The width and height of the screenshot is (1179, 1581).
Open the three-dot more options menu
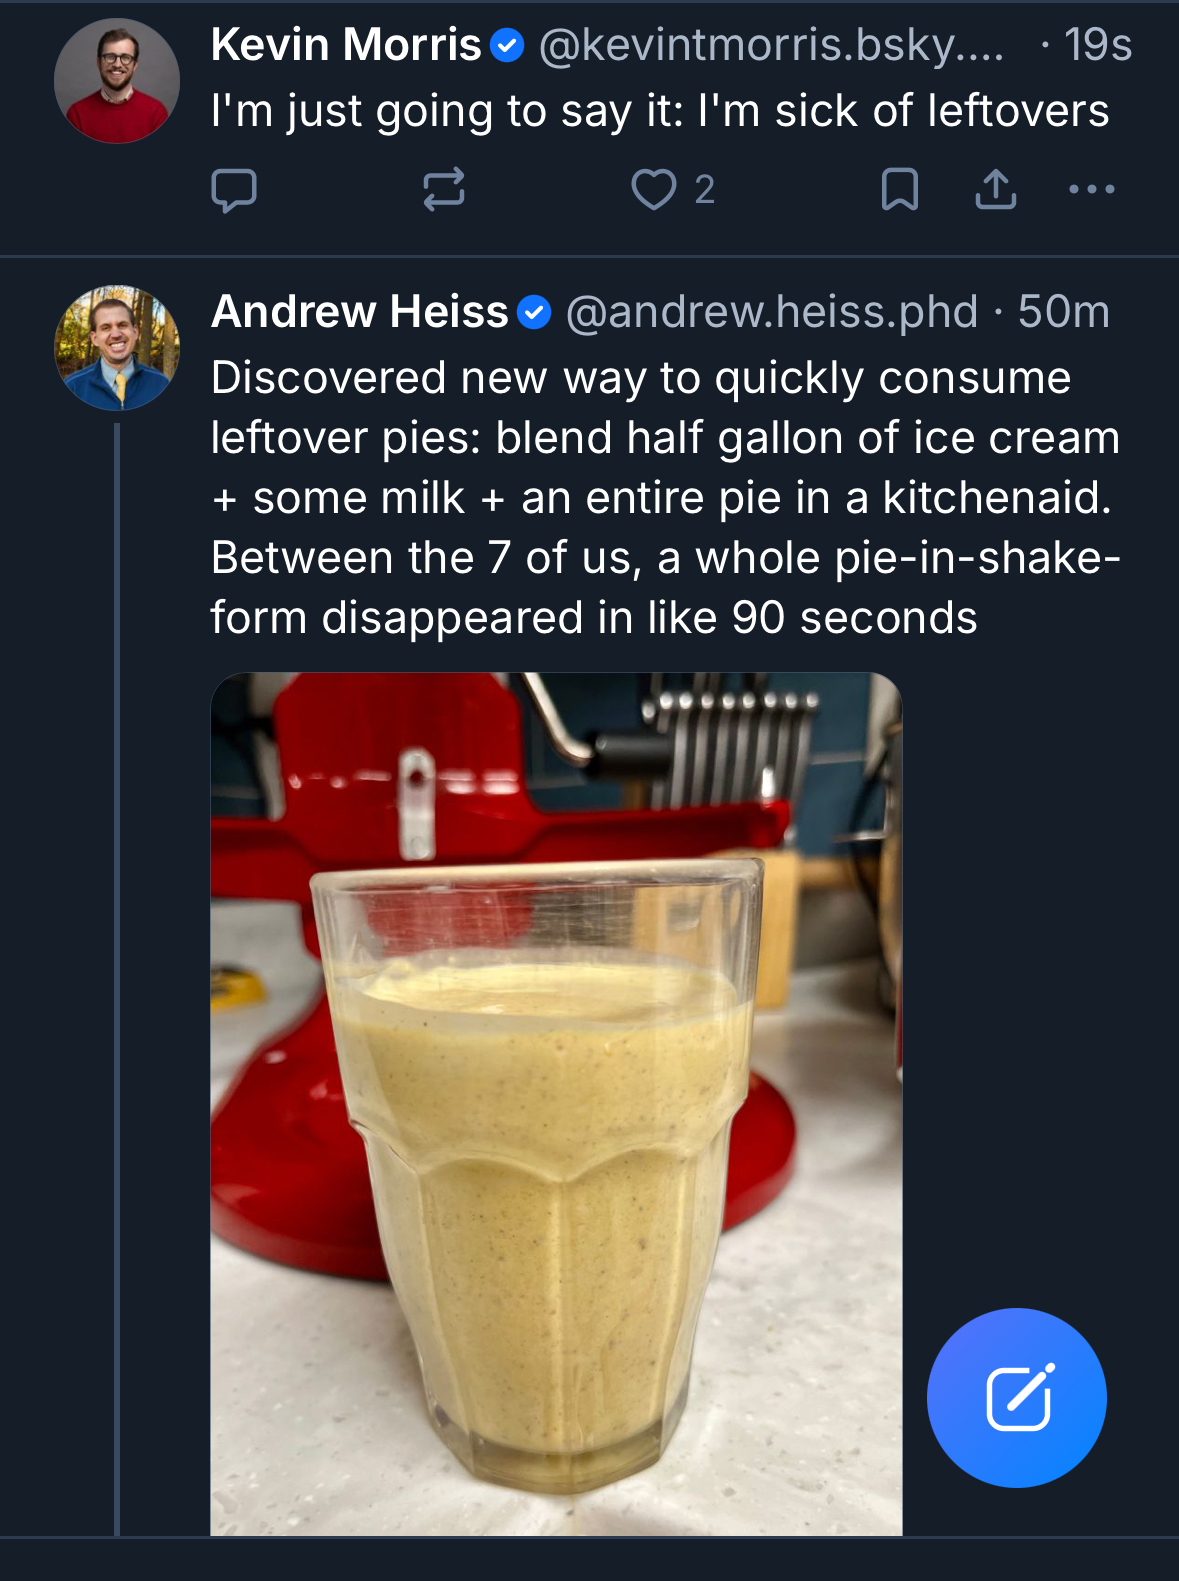[x=1091, y=189]
